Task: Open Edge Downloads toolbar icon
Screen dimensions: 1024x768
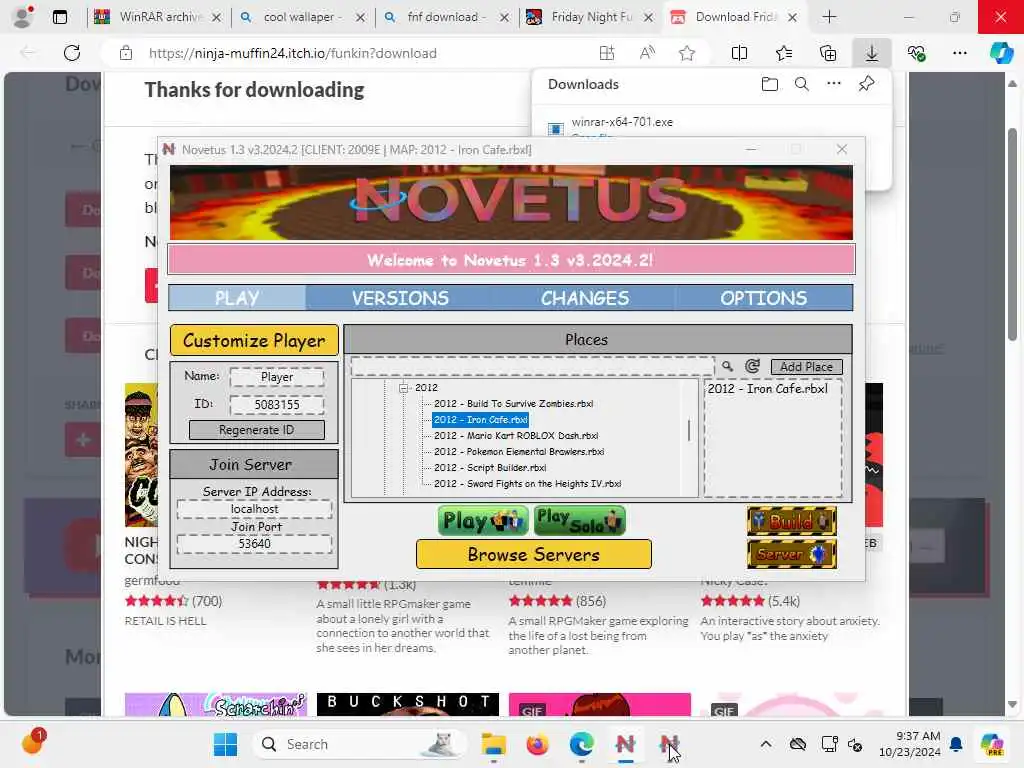Action: pos(872,53)
